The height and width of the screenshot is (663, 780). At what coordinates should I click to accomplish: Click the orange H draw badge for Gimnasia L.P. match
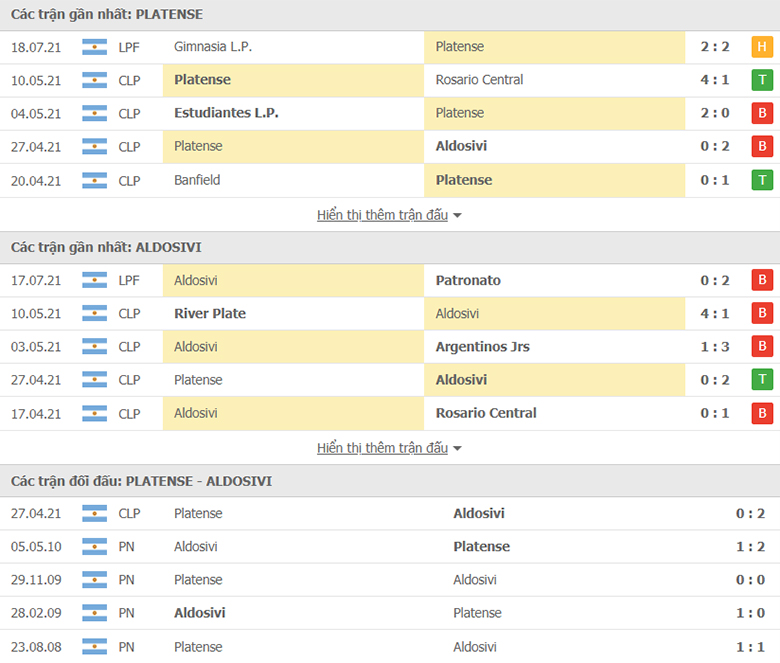762,47
